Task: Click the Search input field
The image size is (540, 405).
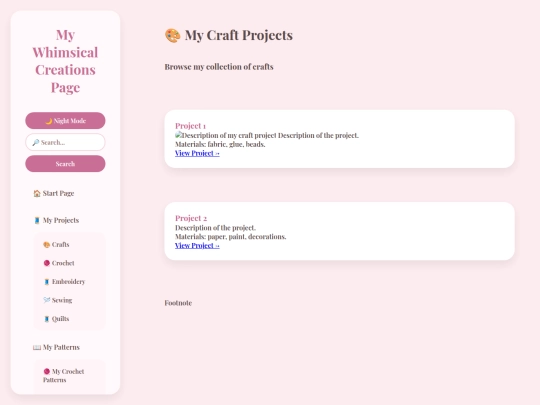Action: point(65,142)
